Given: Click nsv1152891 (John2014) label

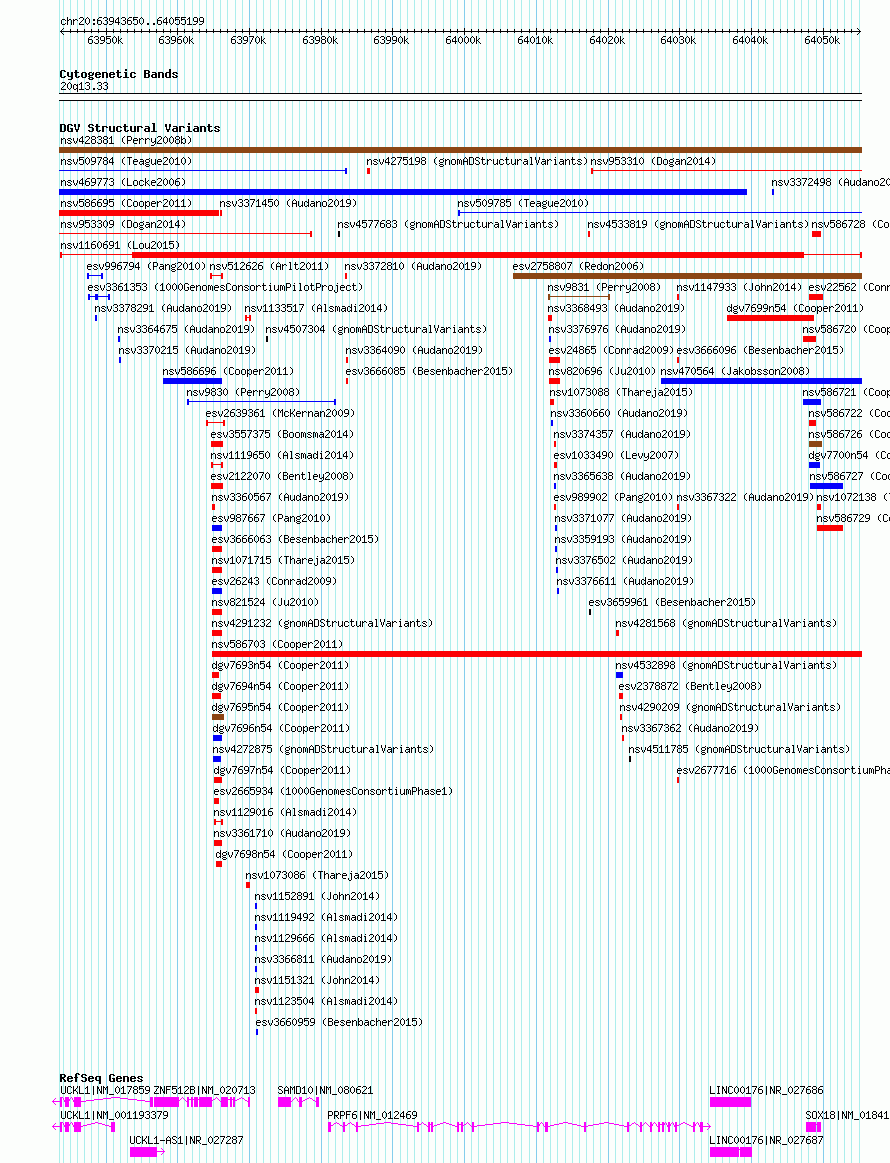Looking at the screenshot, I should [x=317, y=897].
